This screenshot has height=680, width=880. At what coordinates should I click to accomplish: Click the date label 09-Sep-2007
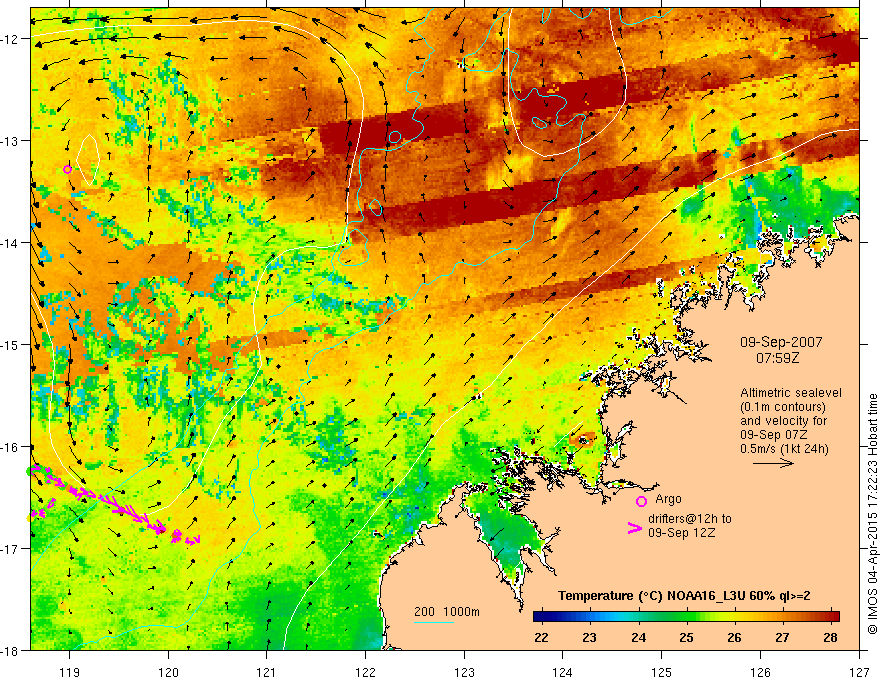click(x=781, y=342)
